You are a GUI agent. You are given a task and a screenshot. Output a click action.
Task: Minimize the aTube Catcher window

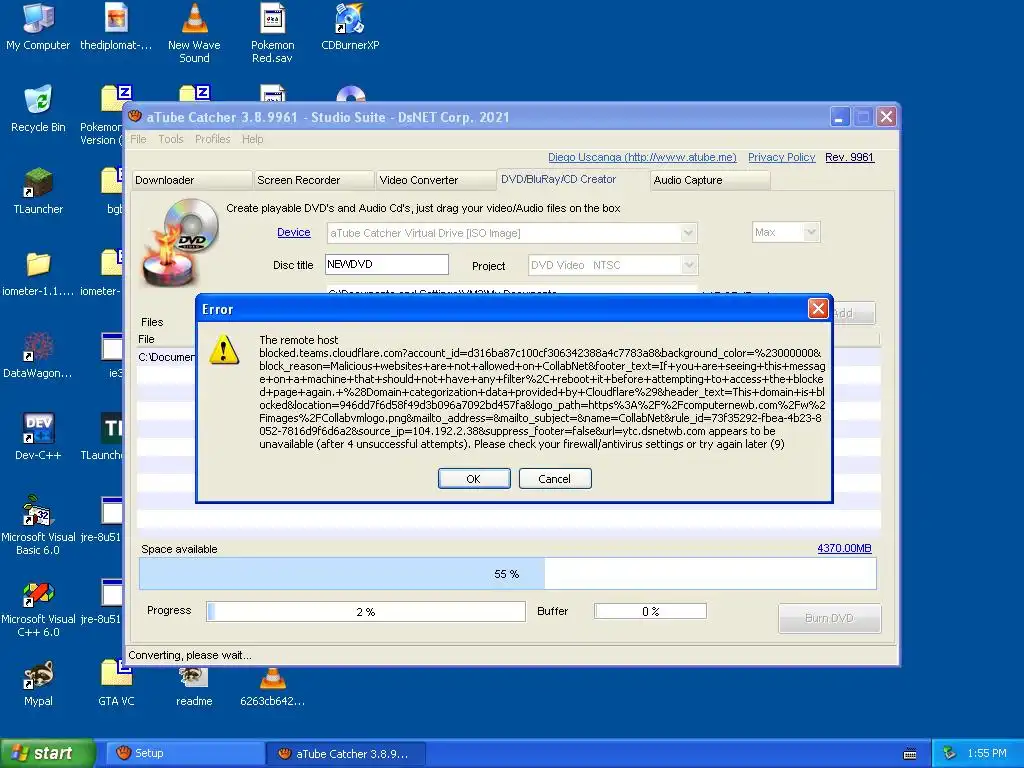[x=839, y=117]
